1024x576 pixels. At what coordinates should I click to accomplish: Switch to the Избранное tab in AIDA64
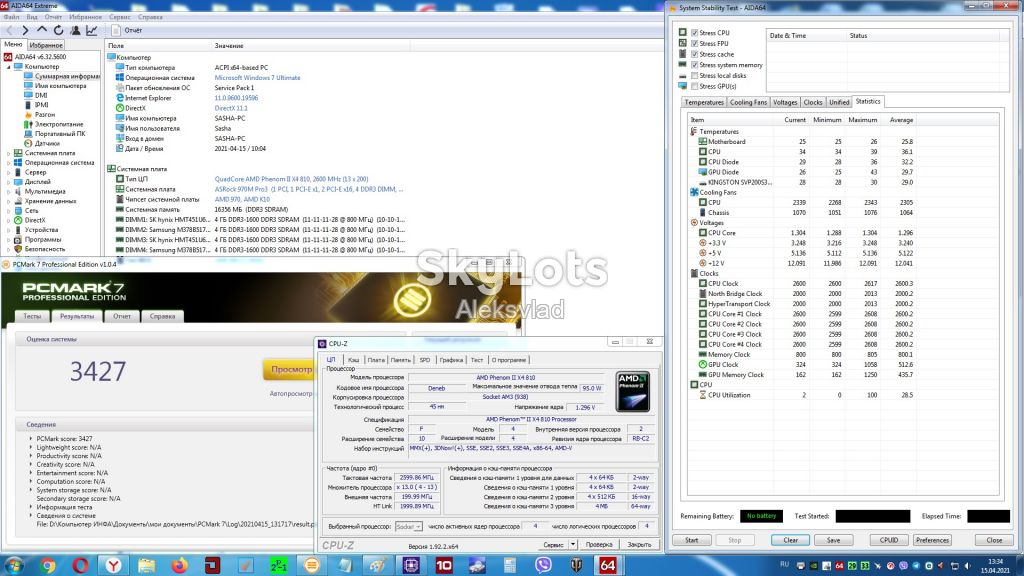[46, 45]
